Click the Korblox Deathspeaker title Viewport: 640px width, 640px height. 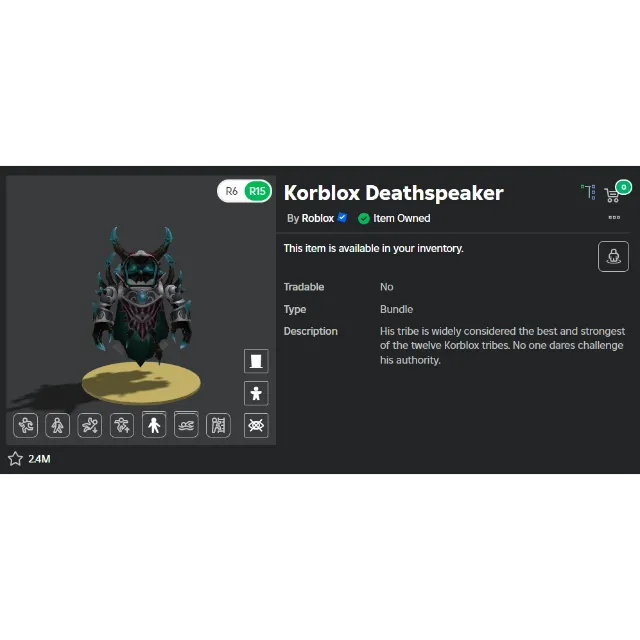393,193
